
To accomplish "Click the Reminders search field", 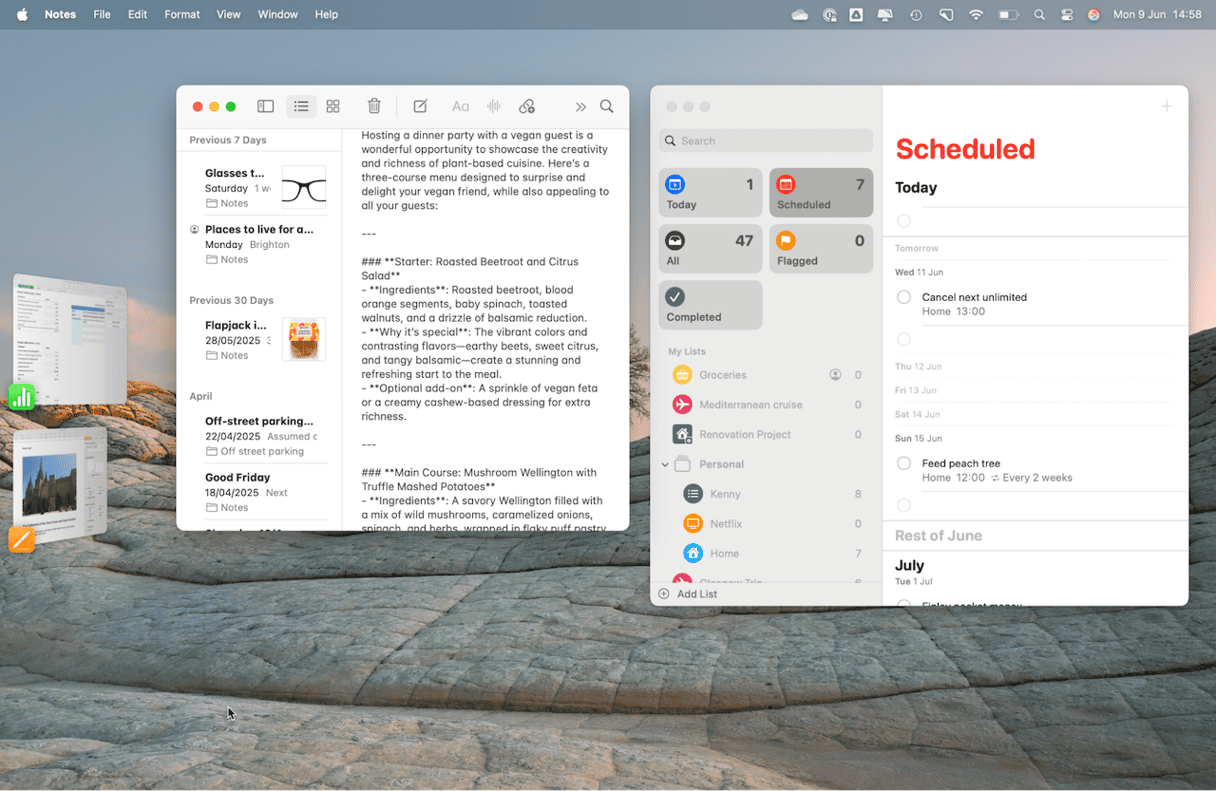I will click(766, 141).
